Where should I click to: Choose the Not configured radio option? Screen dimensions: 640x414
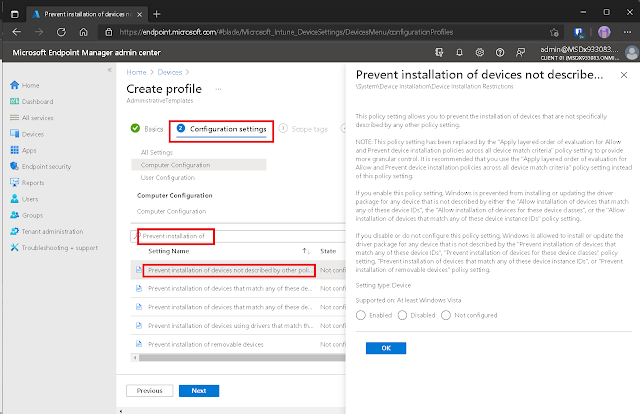[447, 313]
